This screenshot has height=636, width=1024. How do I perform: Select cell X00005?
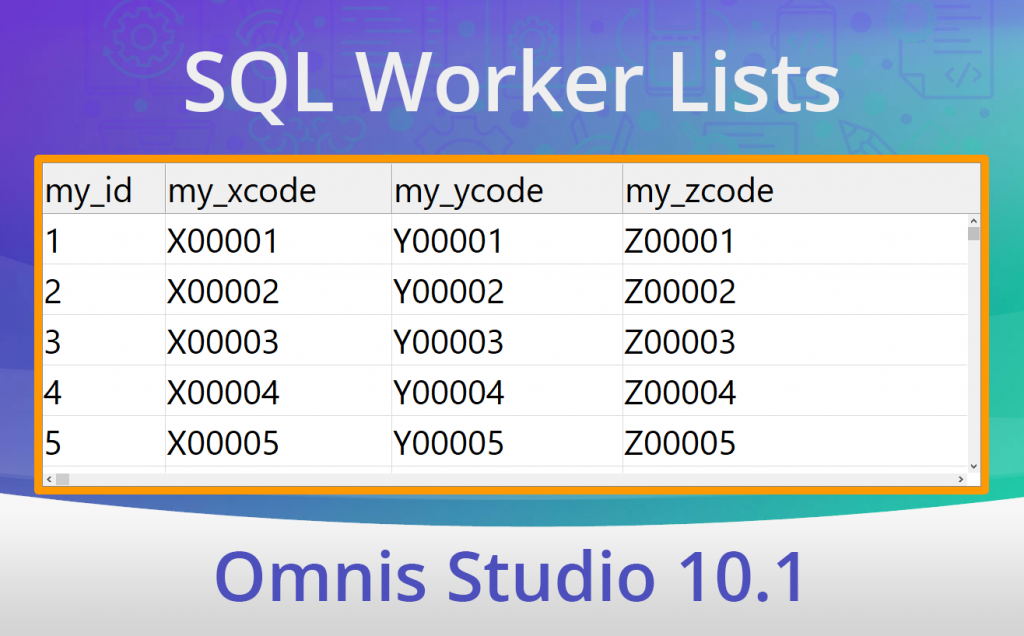pos(278,442)
